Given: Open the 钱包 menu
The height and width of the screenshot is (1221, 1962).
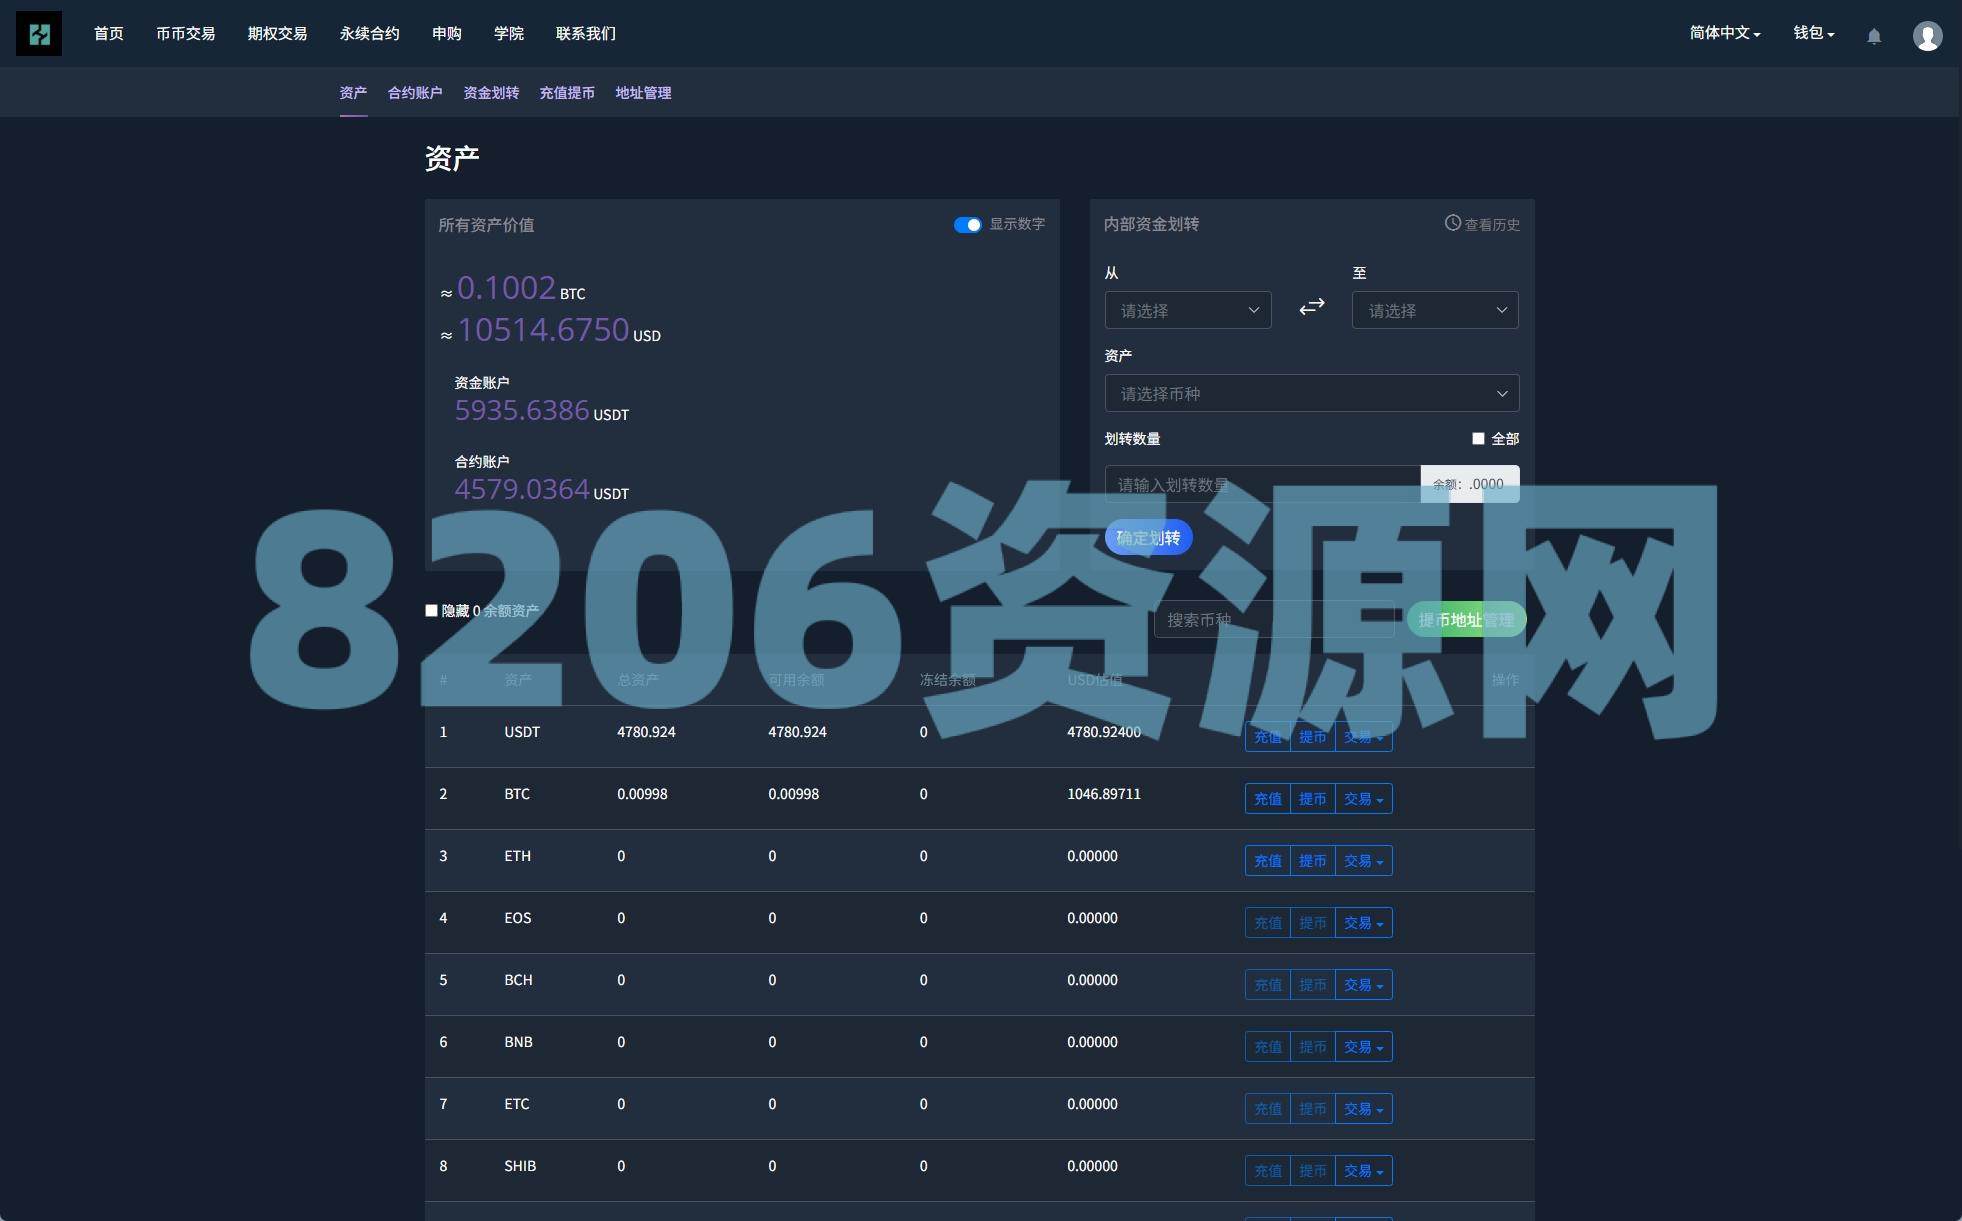Looking at the screenshot, I should click(x=1813, y=33).
